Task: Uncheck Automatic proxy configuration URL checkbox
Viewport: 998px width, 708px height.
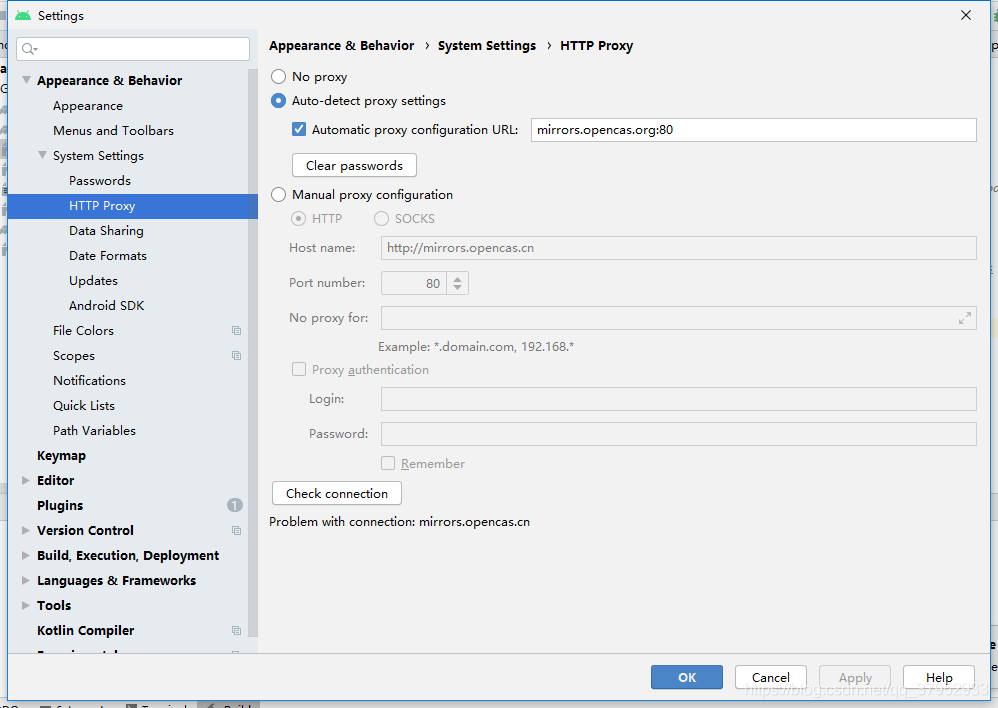Action: click(x=299, y=130)
